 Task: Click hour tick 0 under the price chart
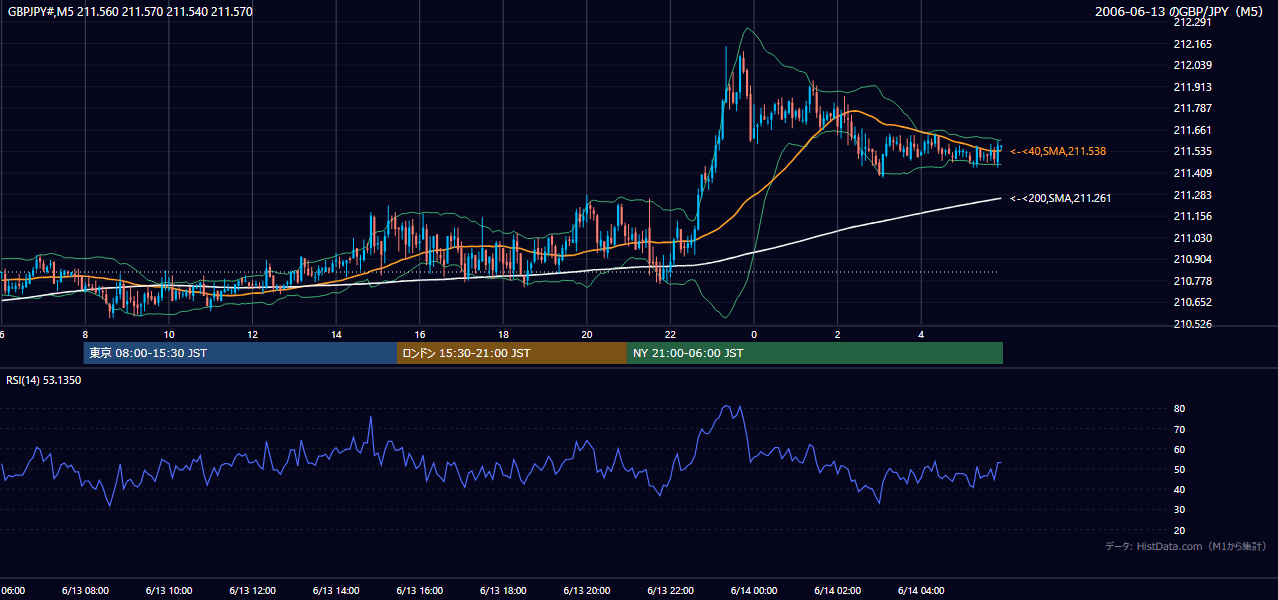[x=754, y=335]
